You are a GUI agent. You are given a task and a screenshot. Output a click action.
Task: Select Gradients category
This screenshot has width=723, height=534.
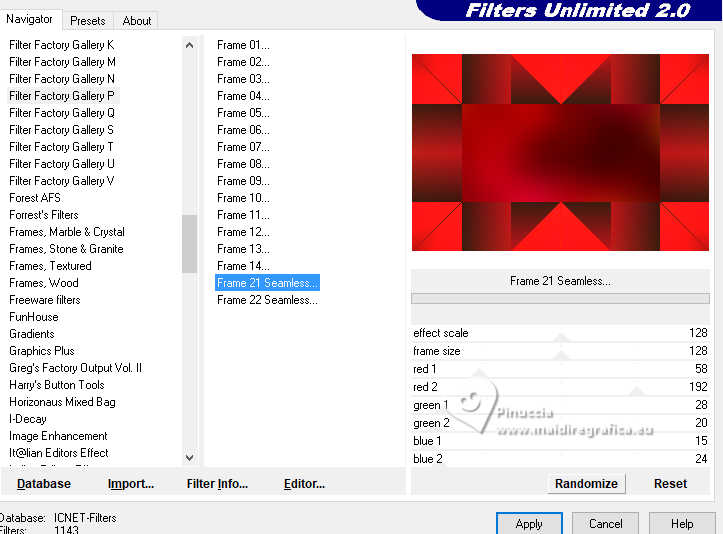pyautogui.click(x=32, y=334)
